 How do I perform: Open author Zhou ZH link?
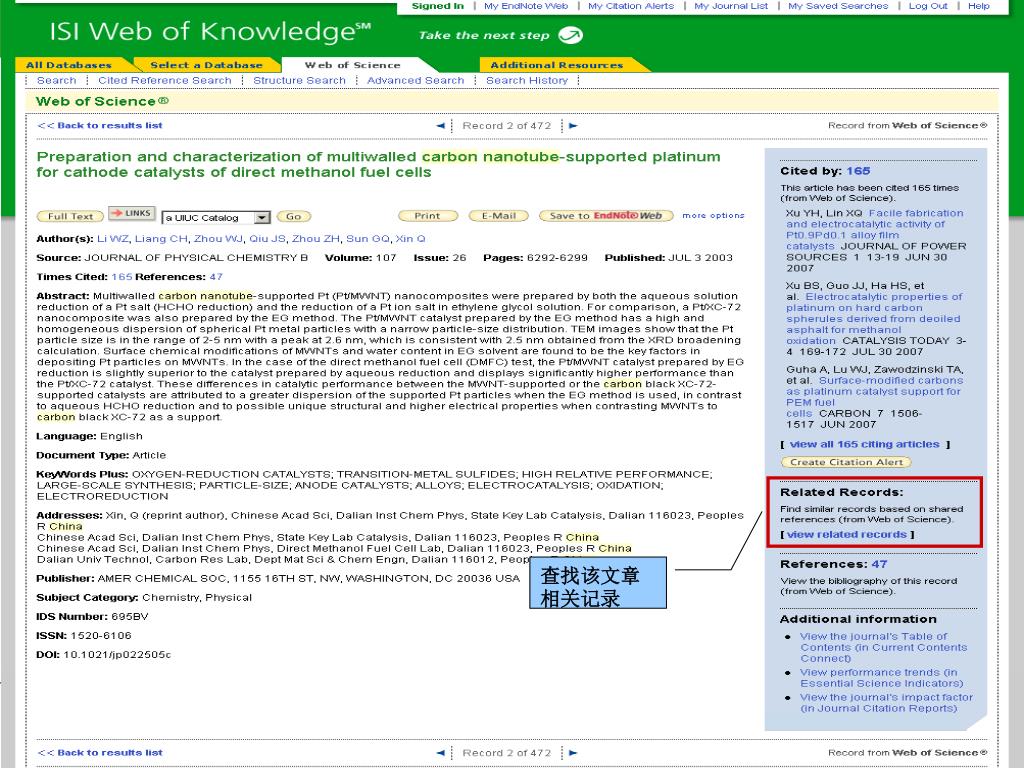(315, 238)
